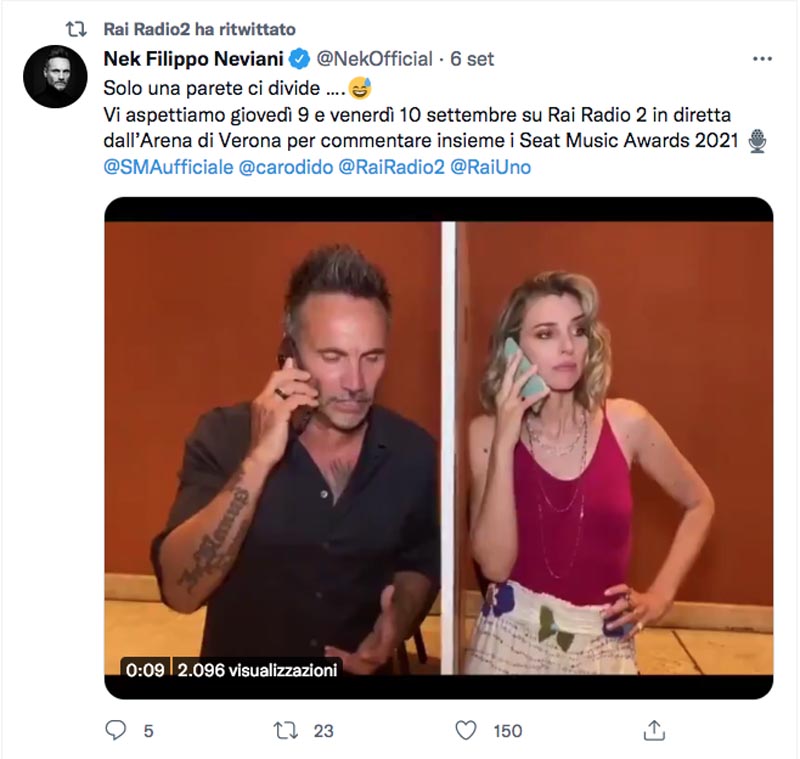Open the @RaiRadio2 mention
The height and width of the screenshot is (759, 800).
[392, 167]
